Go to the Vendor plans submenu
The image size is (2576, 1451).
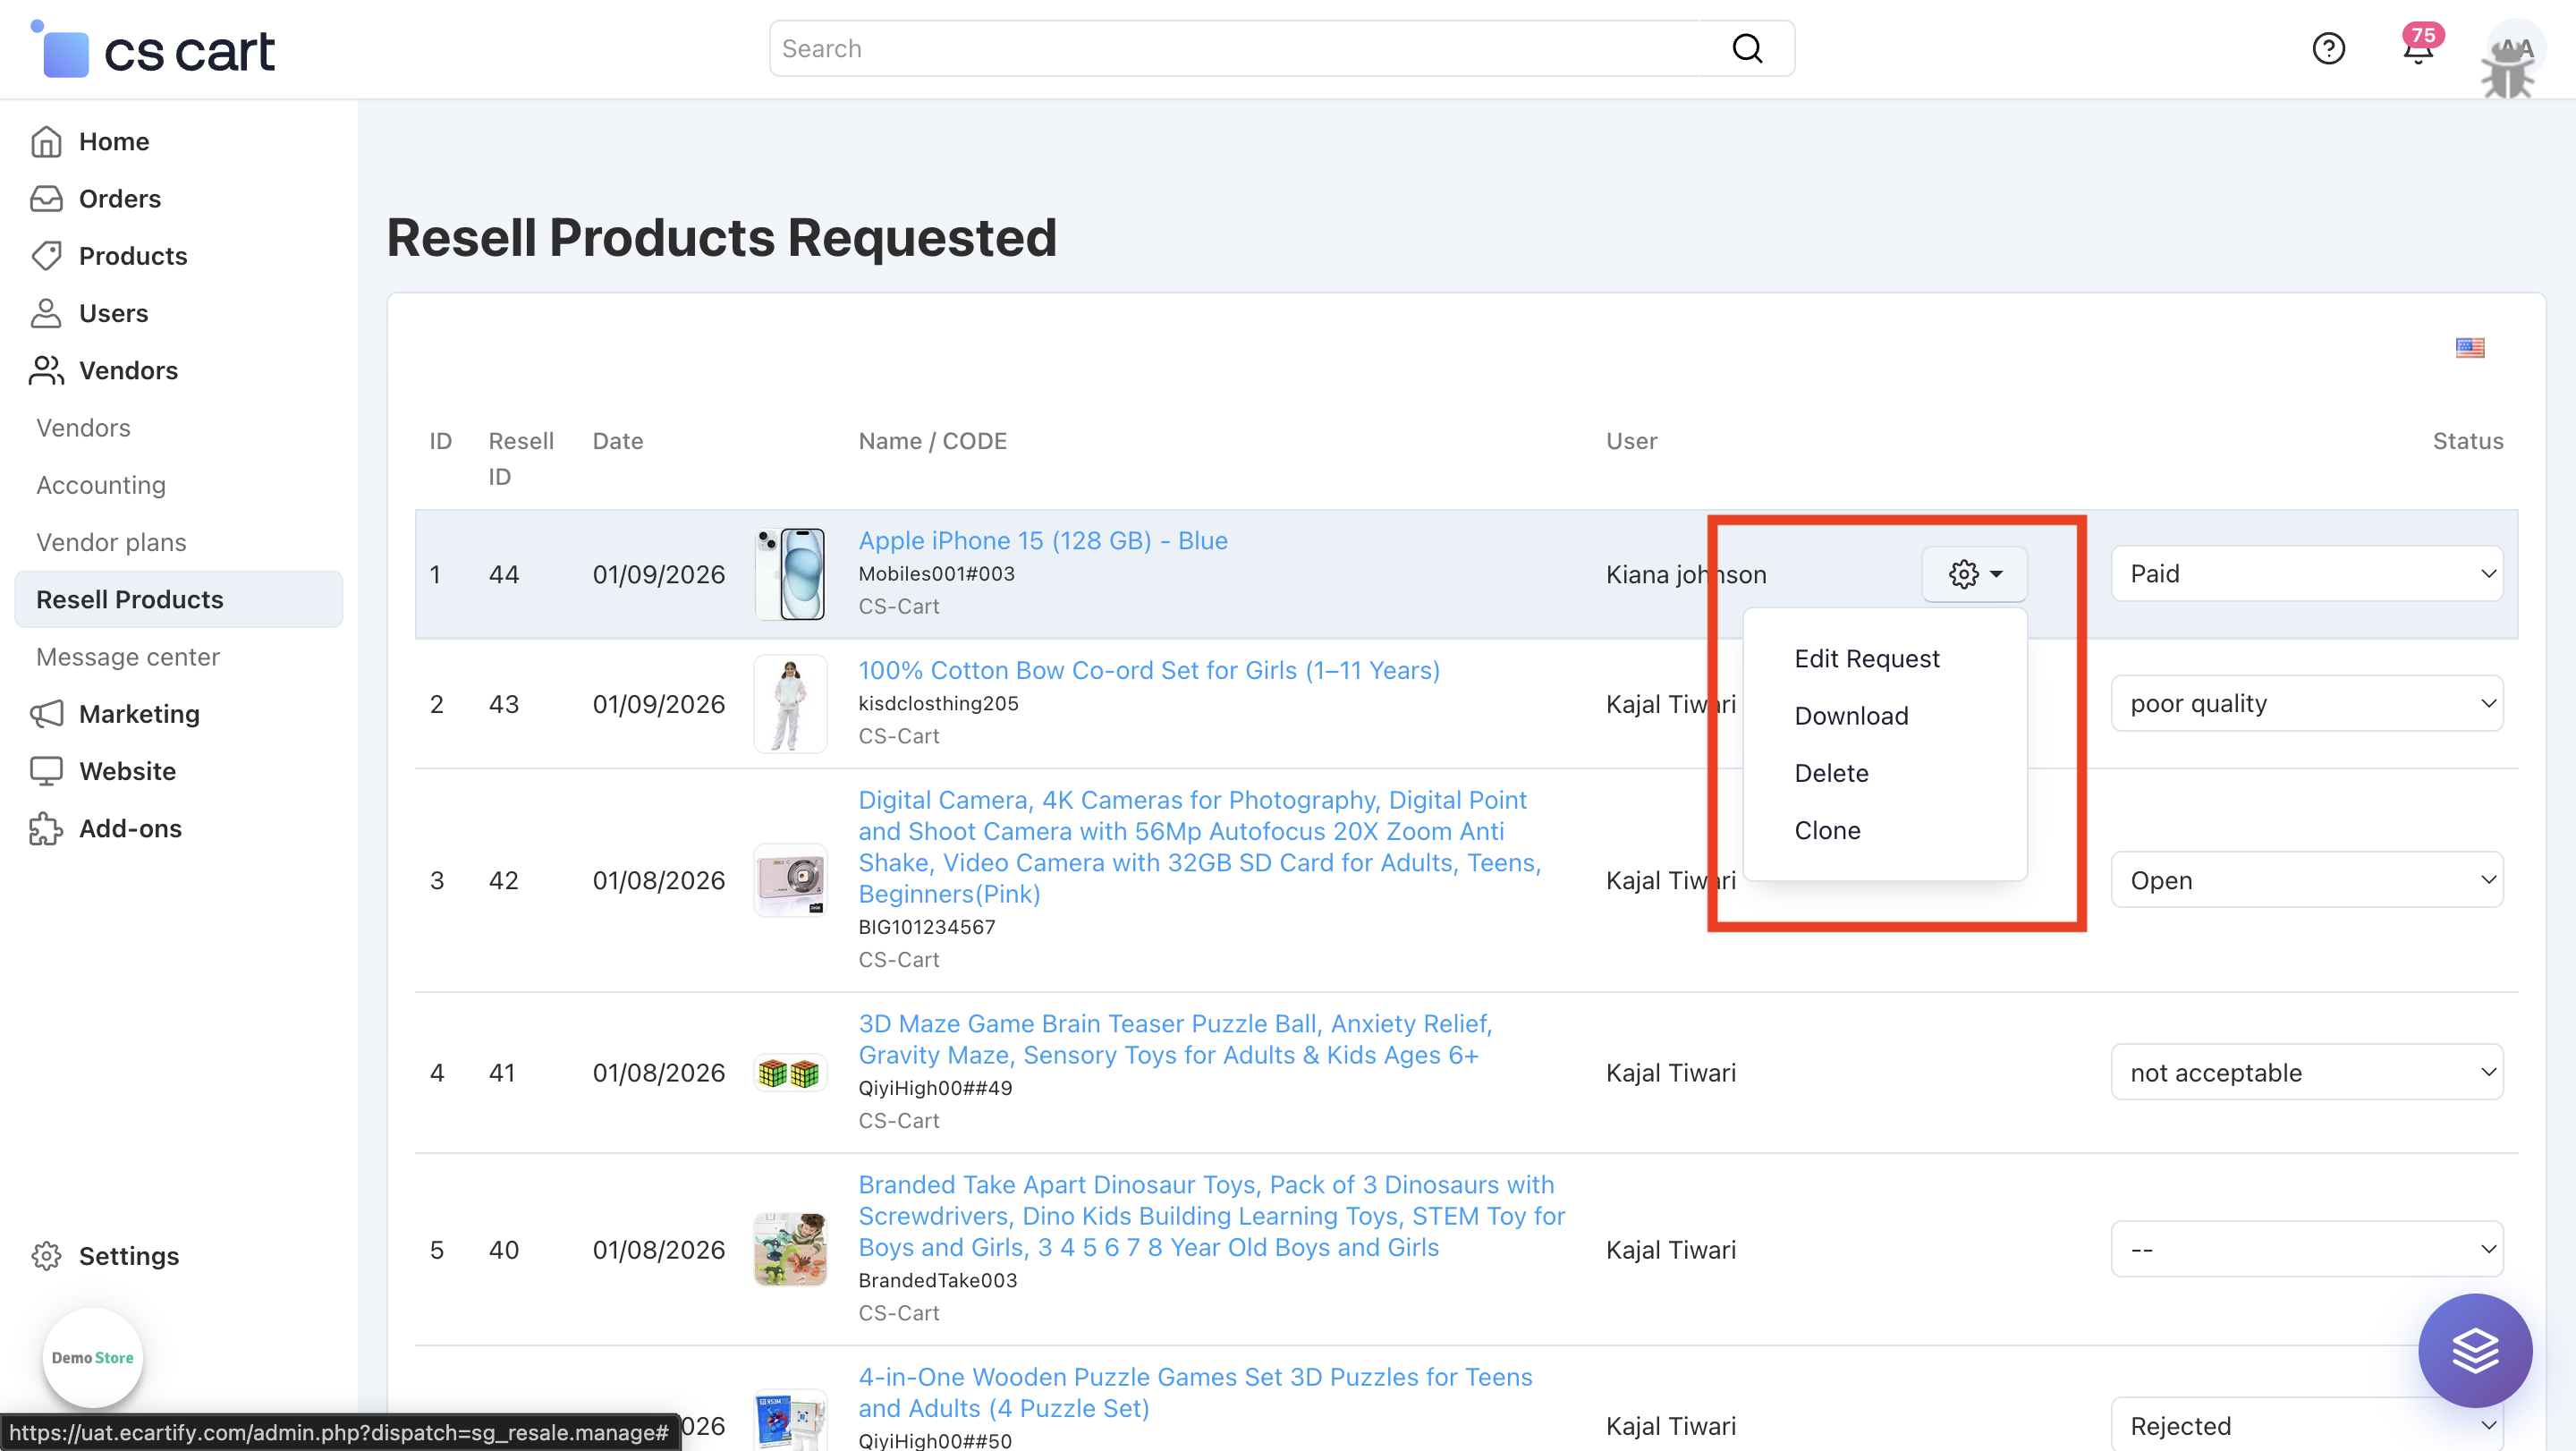coord(111,542)
